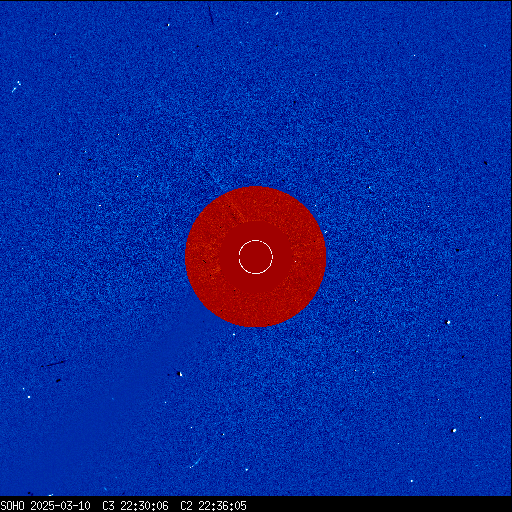The image size is (512, 512).
Task: Click the C2 22:36:05 timestamp
Action: point(213,506)
